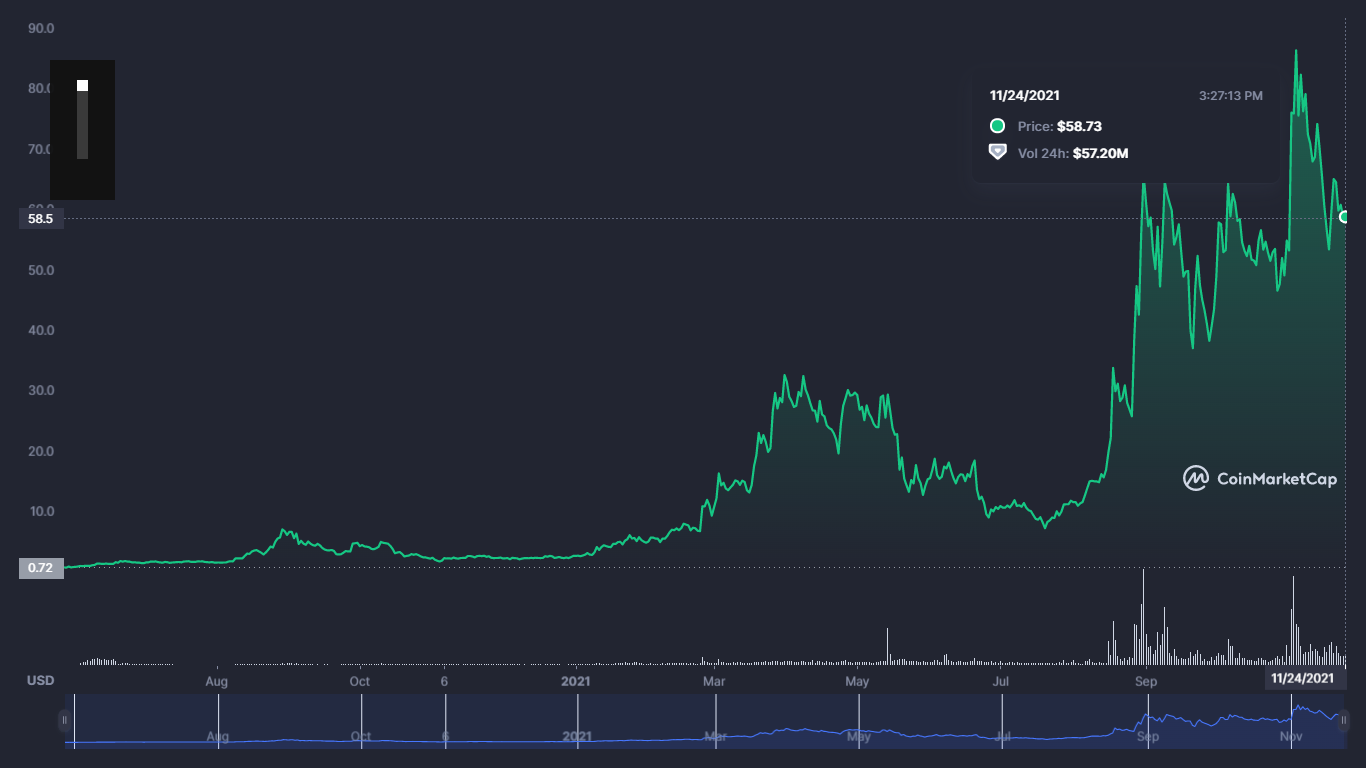Select the Aug label on the date axis
The width and height of the screenshot is (1366, 768).
click(216, 680)
